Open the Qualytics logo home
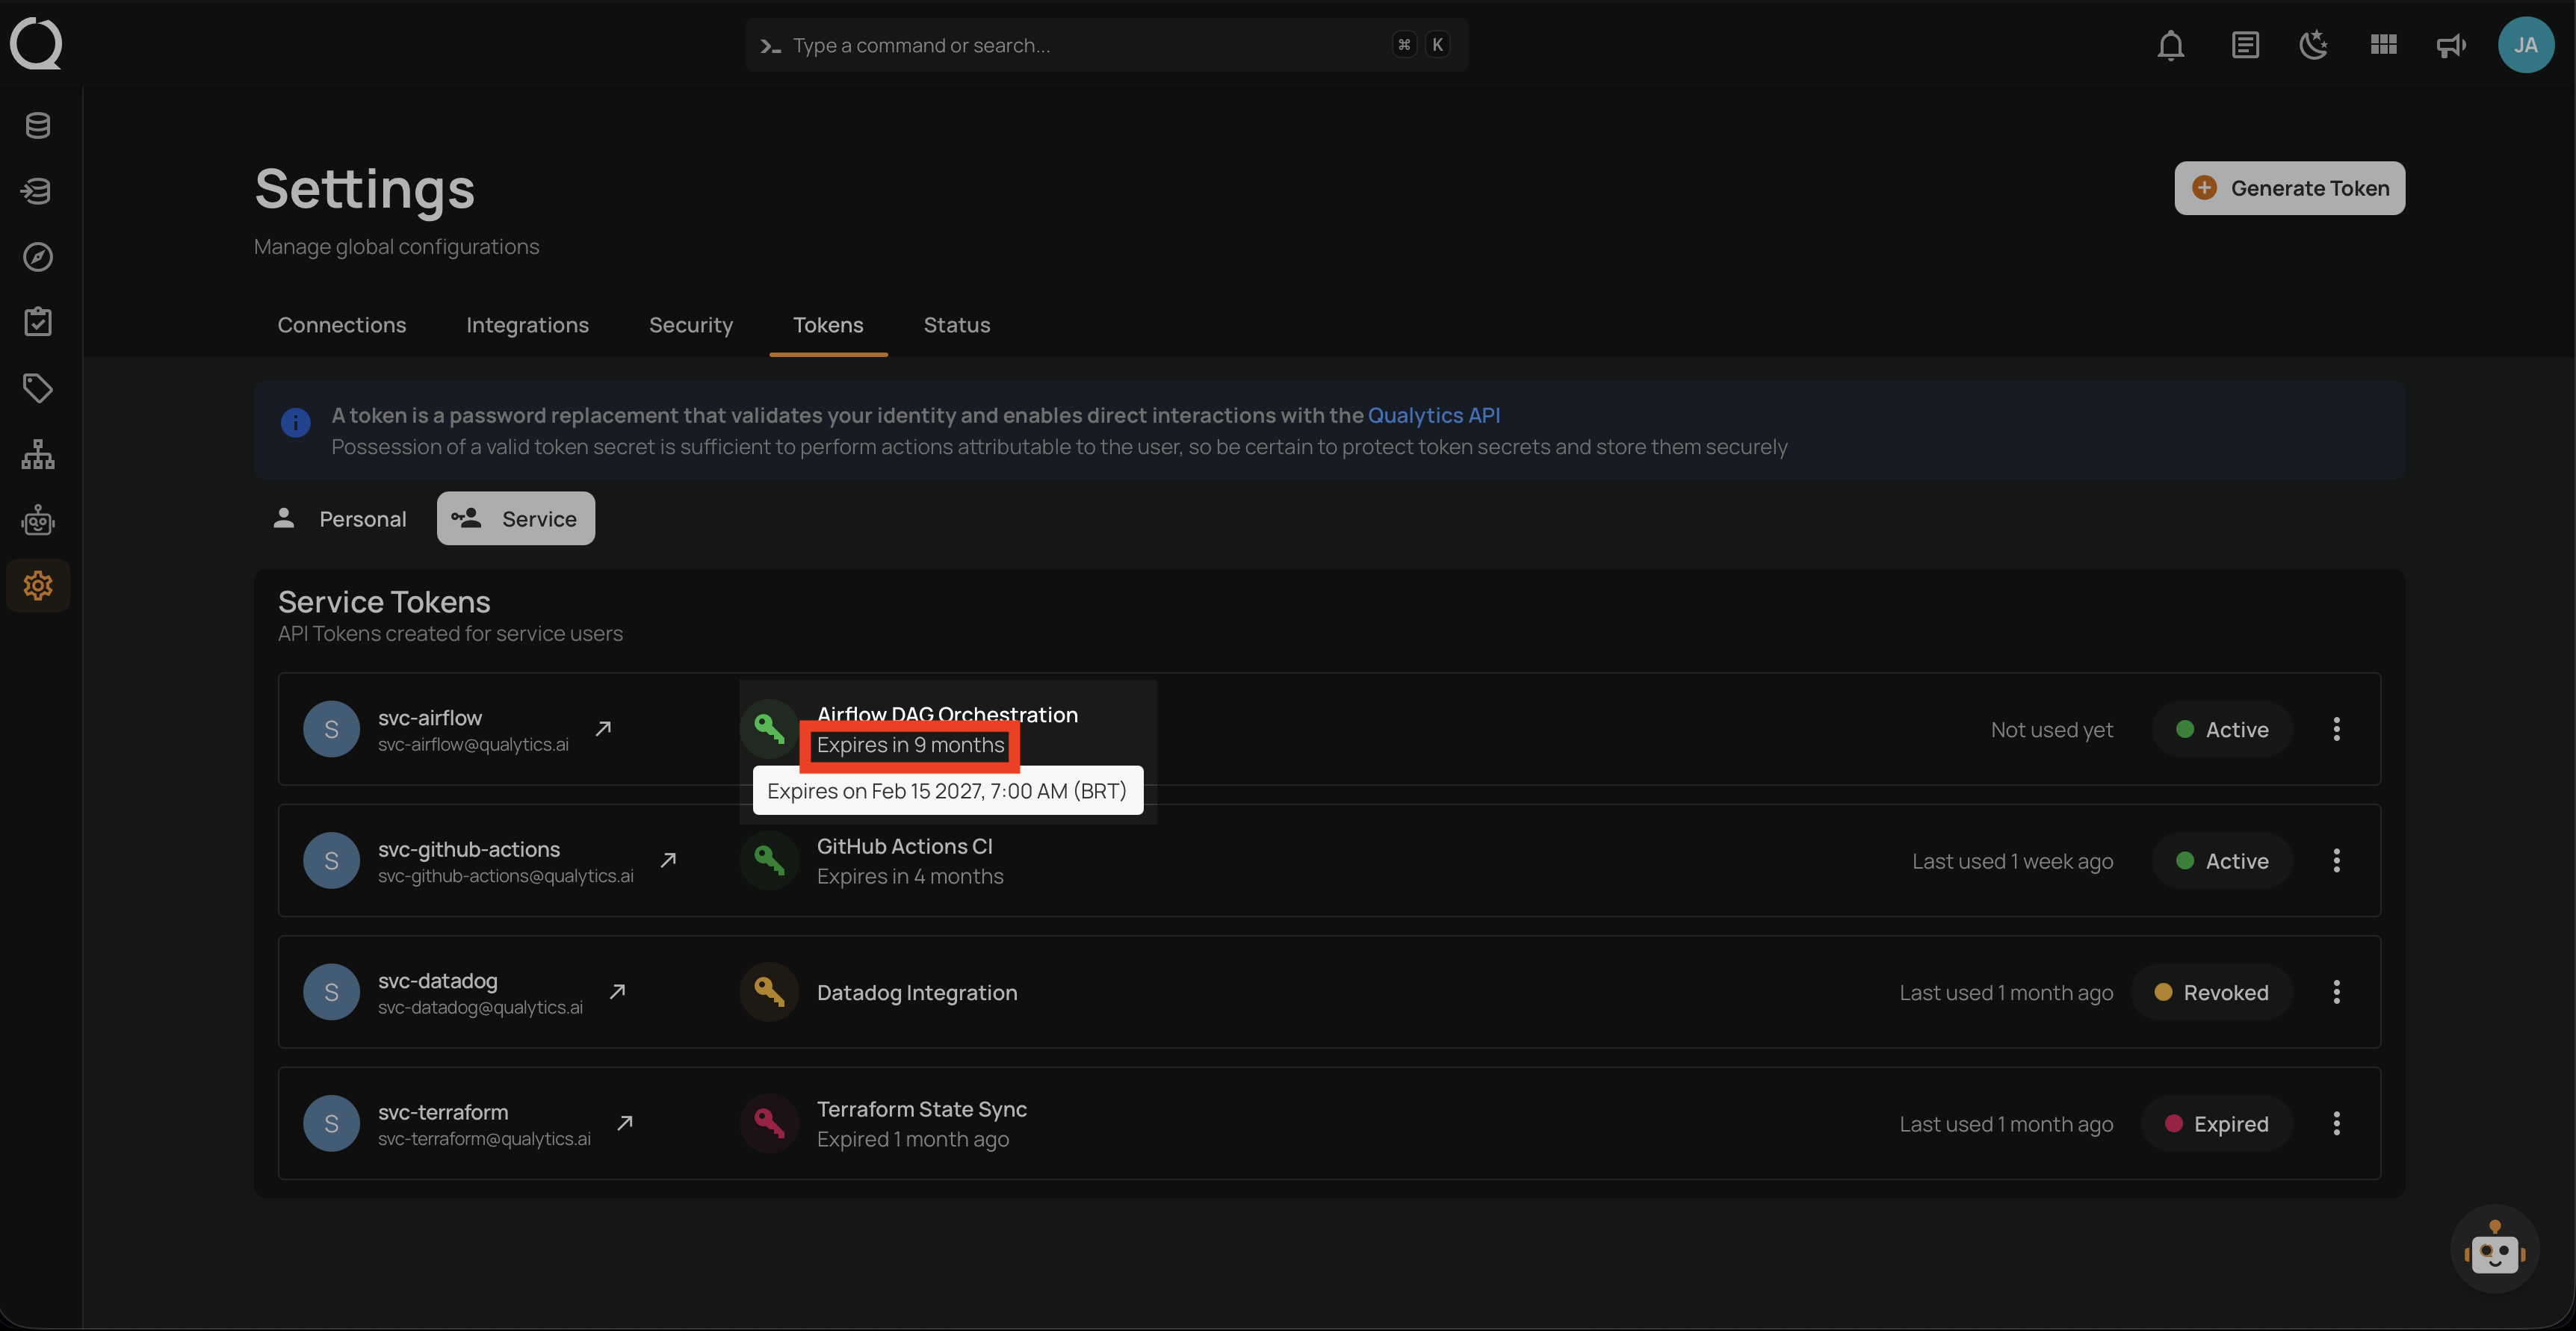 click(36, 44)
